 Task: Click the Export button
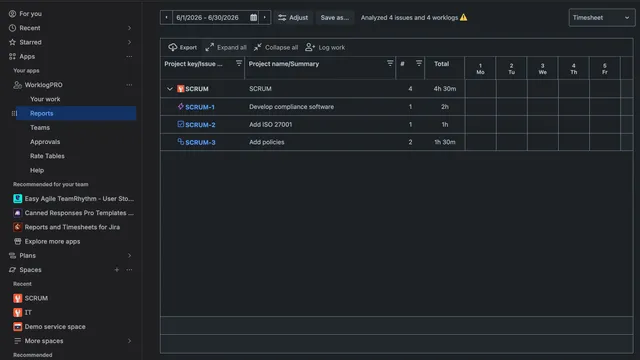coord(182,47)
